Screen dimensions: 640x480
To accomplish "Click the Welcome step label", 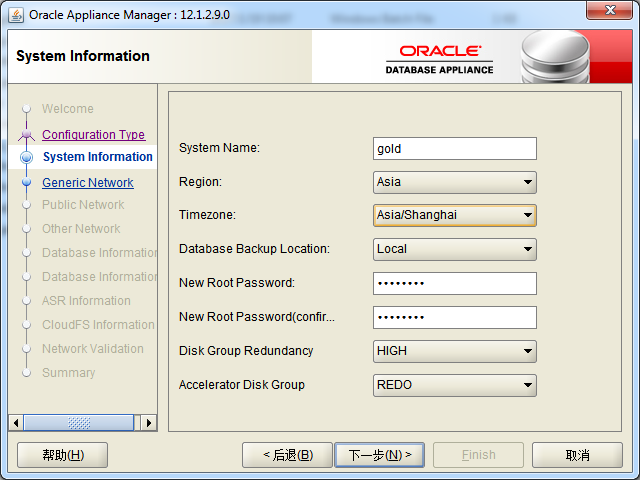I will point(68,109).
